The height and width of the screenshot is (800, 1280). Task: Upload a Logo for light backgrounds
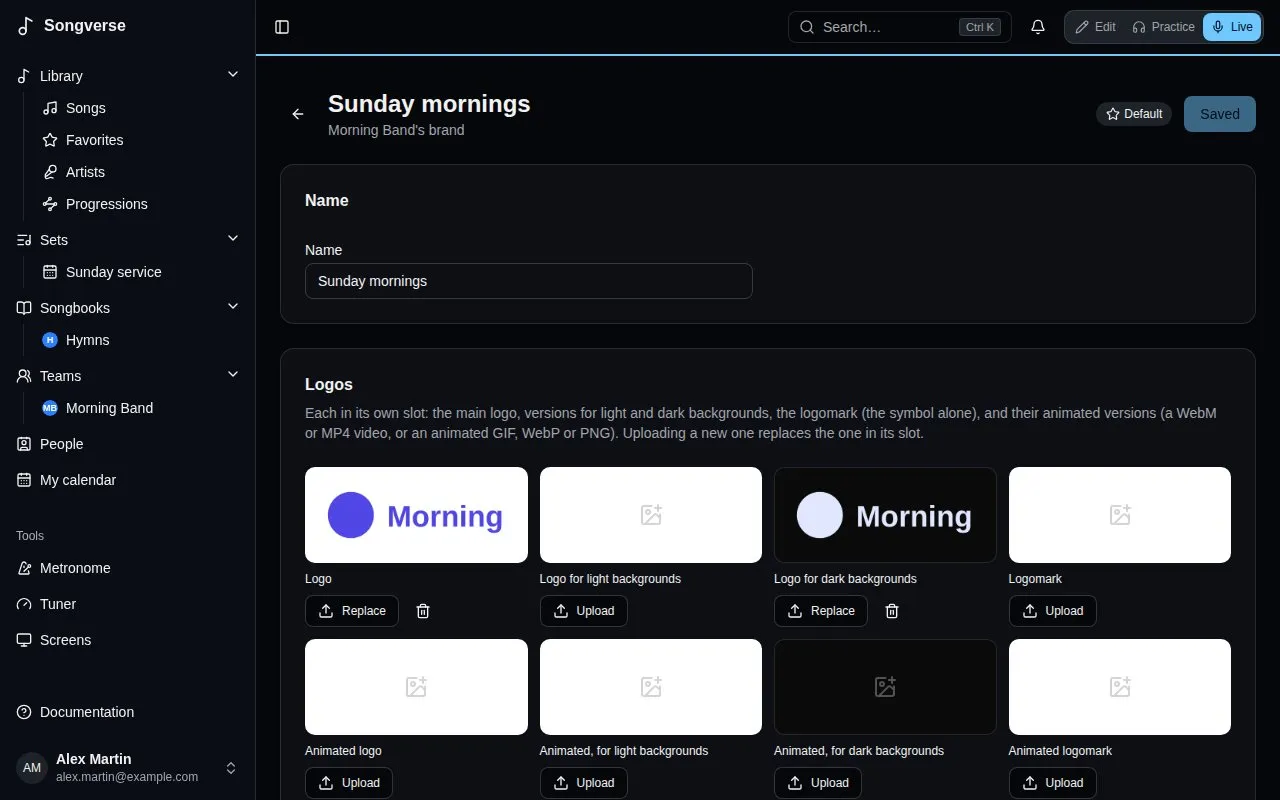[584, 611]
